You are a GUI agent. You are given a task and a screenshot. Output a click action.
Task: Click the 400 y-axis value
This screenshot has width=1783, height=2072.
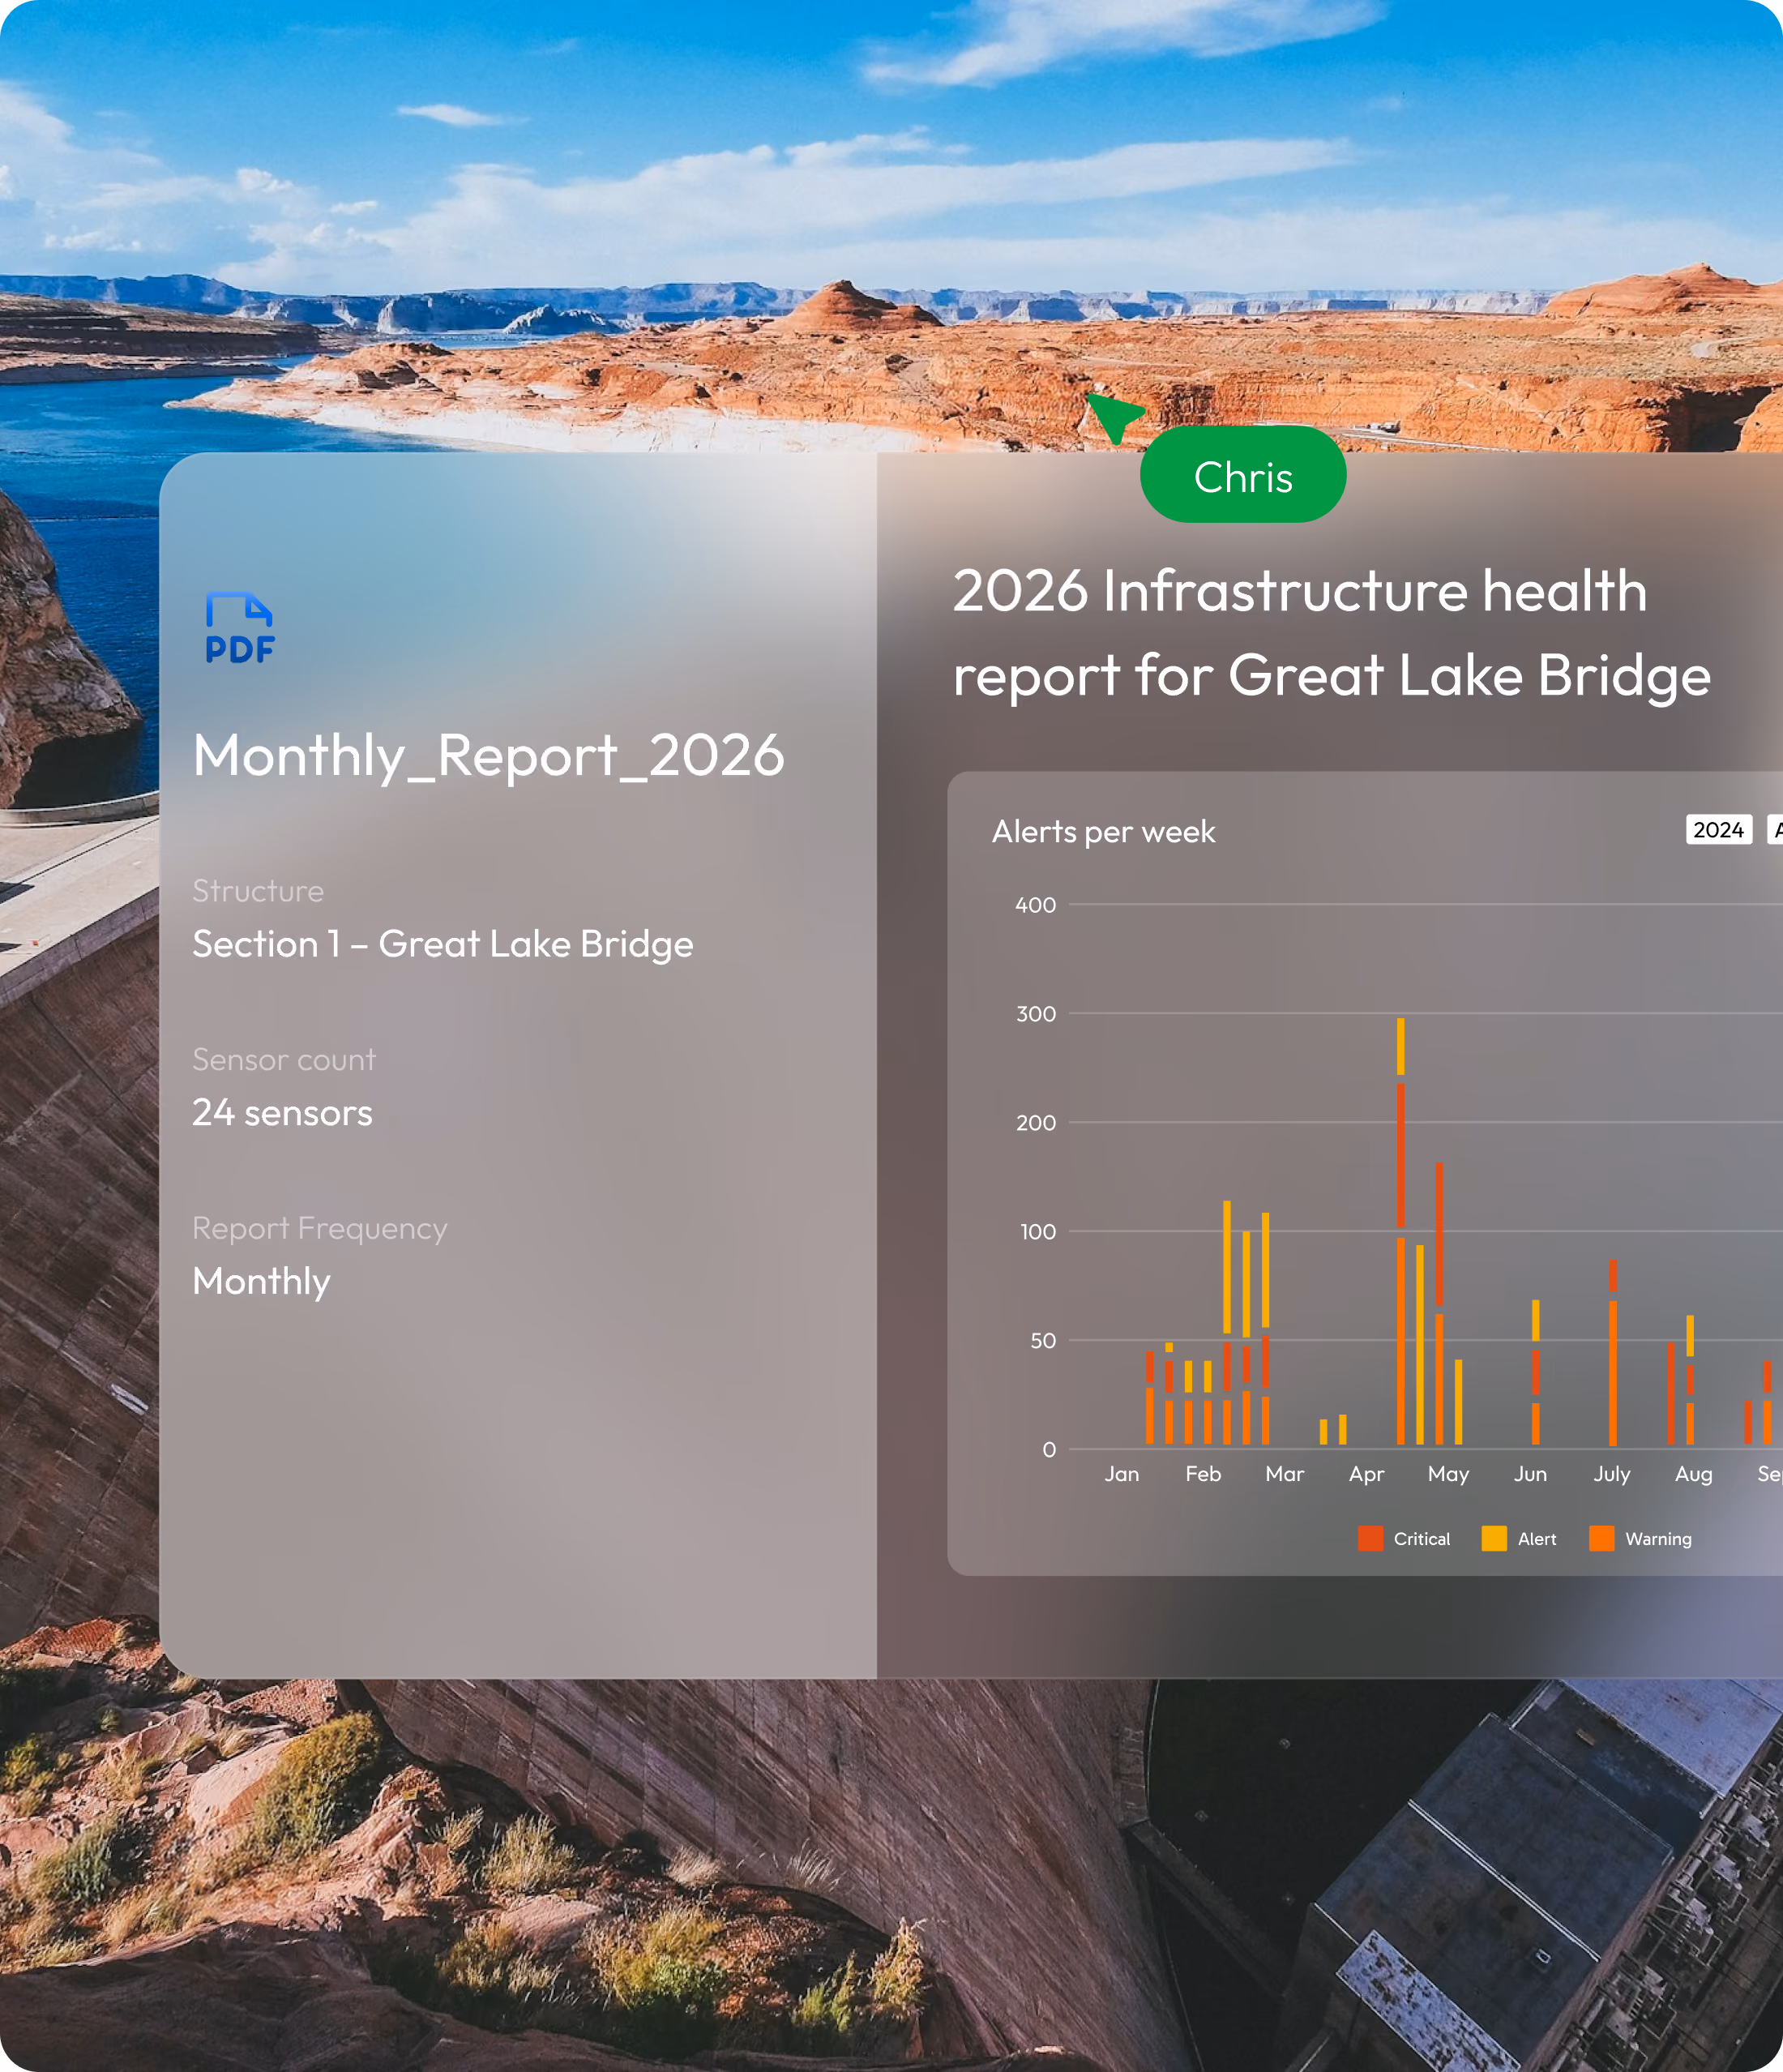1035,905
